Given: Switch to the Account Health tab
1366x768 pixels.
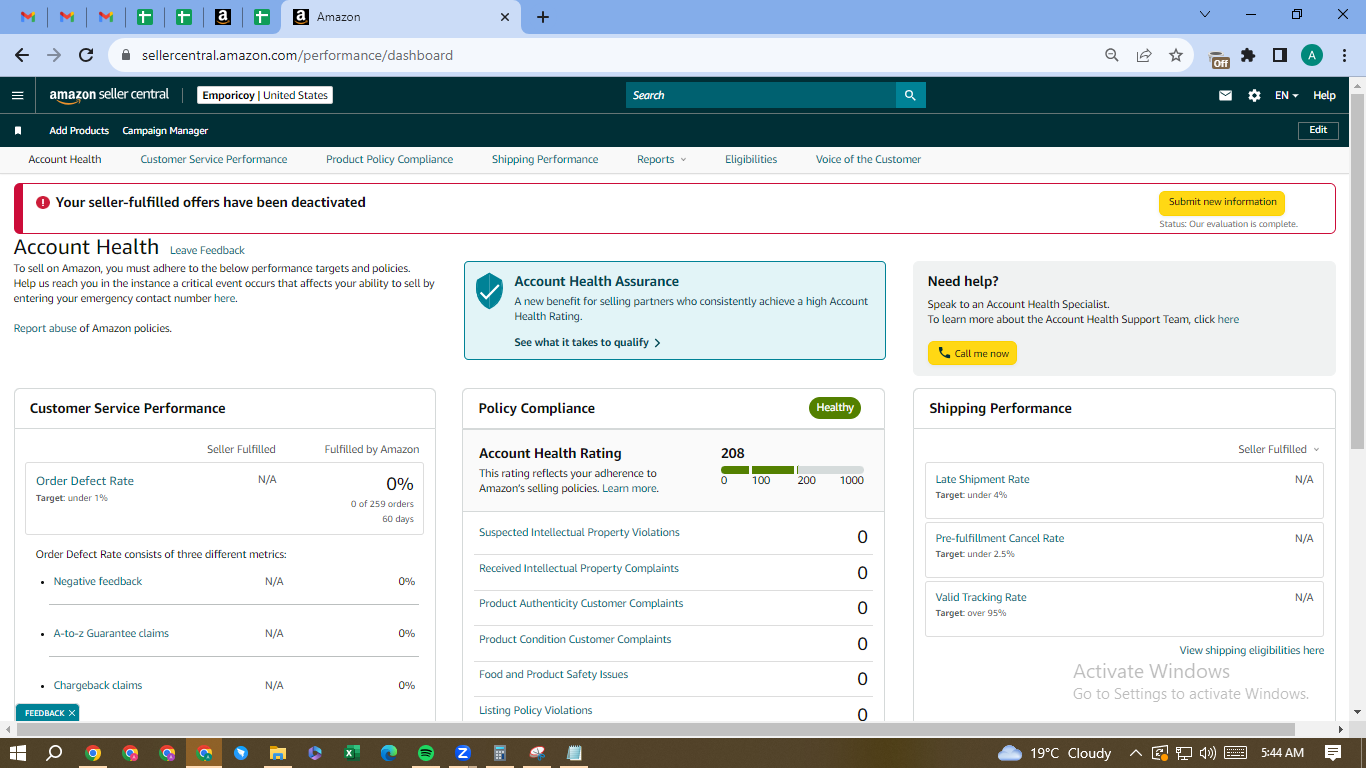Looking at the screenshot, I should click(x=65, y=160).
